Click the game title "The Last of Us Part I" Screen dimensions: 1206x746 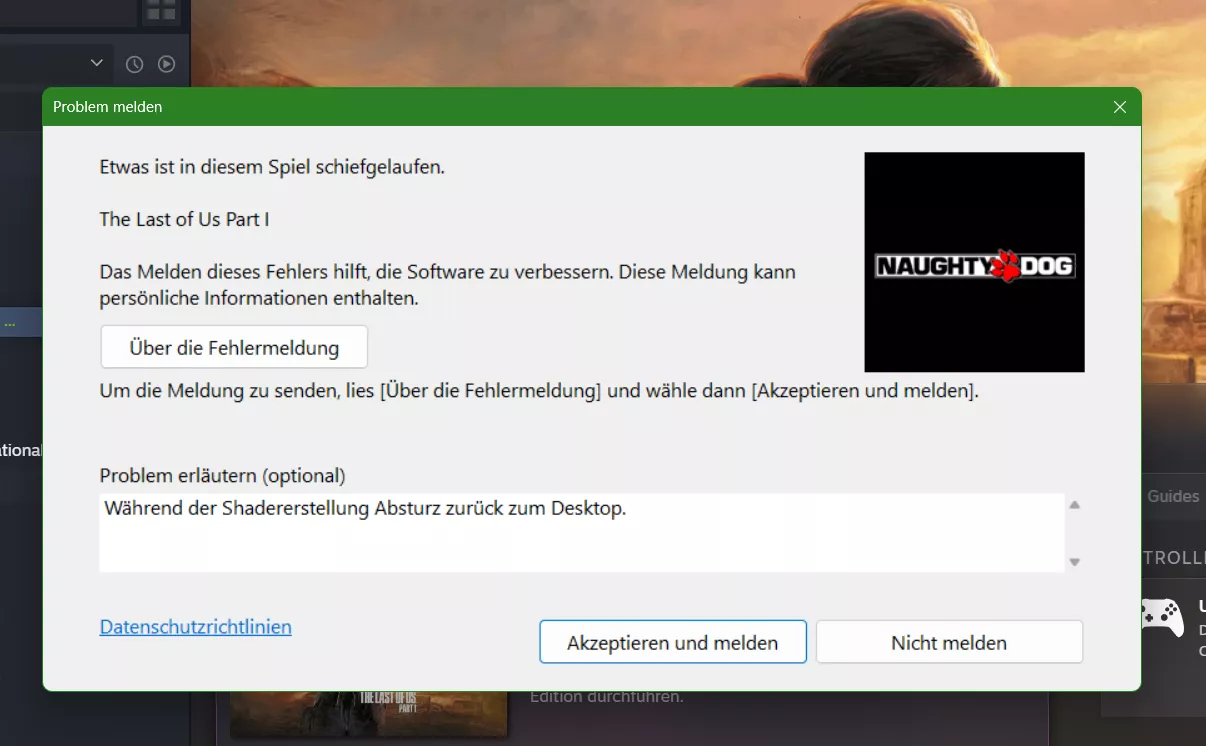coord(185,219)
